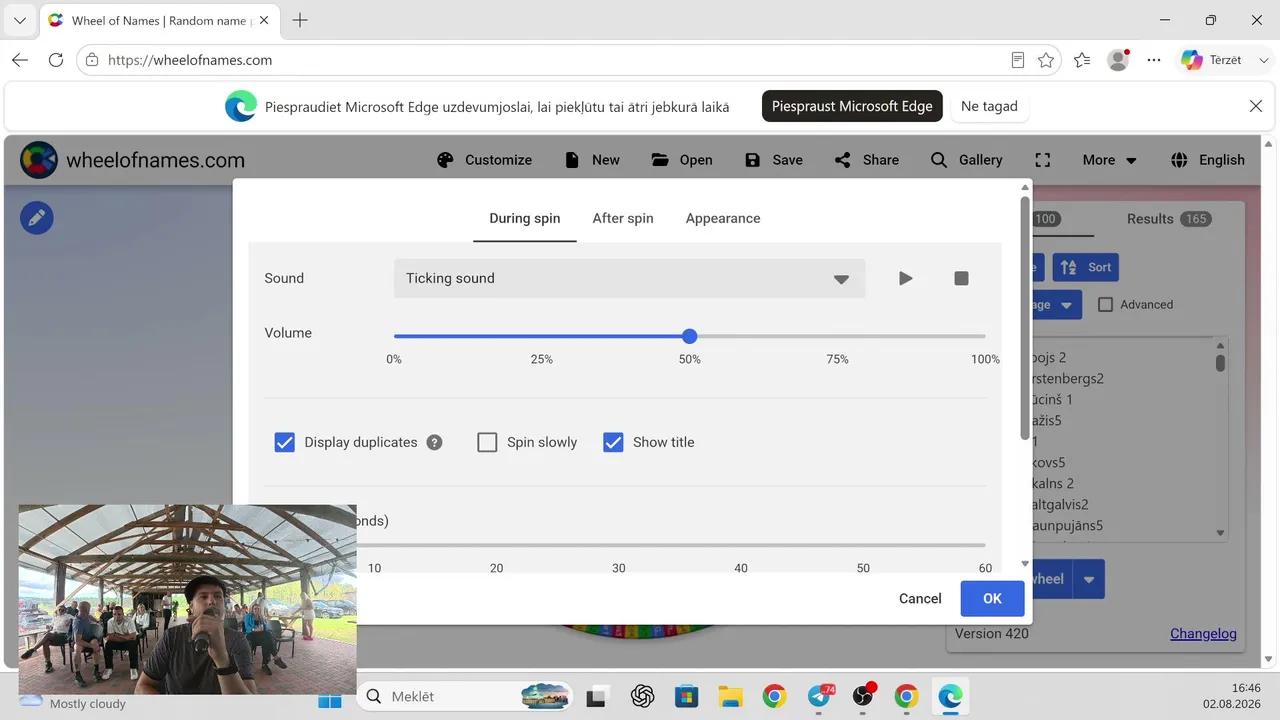Click the Meklēt taskbar search box
Screen dimensions: 1280x720
click(465, 696)
